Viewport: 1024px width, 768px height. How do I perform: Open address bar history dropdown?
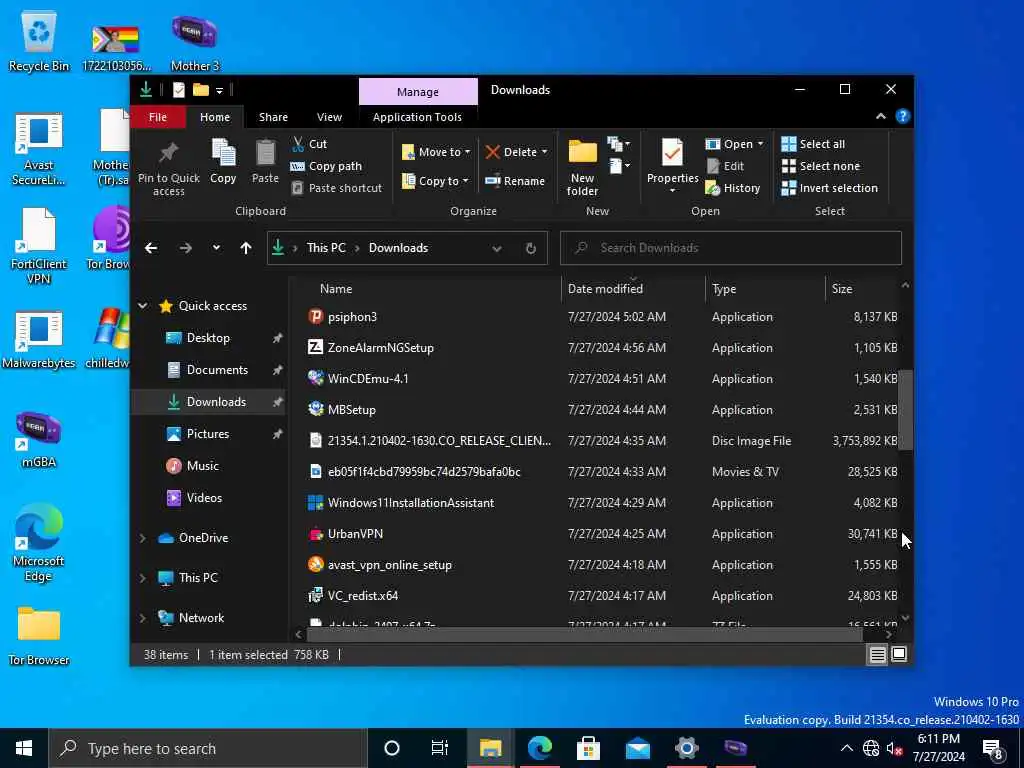coord(497,248)
